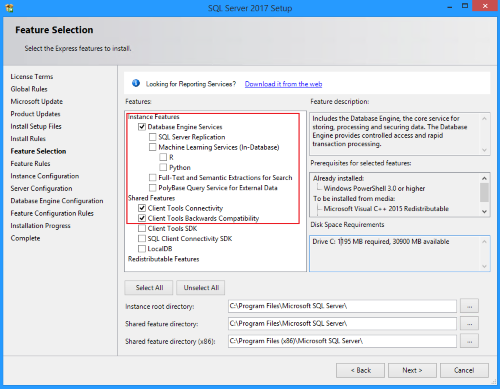Click the Shared feature directory field
Viewport: 500px width, 389px height.
pos(342,323)
